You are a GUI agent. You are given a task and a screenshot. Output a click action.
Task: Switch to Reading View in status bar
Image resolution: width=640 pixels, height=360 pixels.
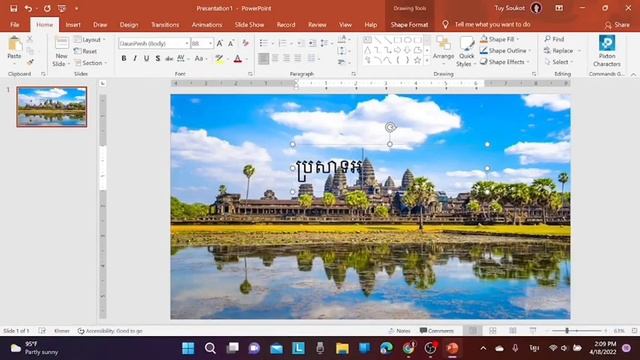pyautogui.click(x=513, y=331)
